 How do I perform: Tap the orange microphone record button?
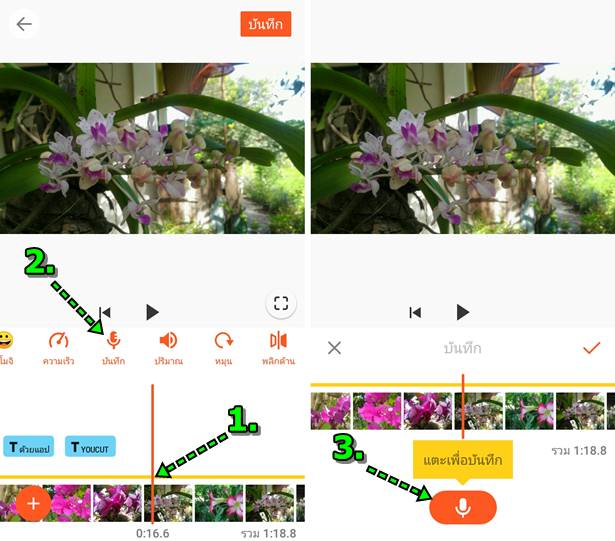463,507
